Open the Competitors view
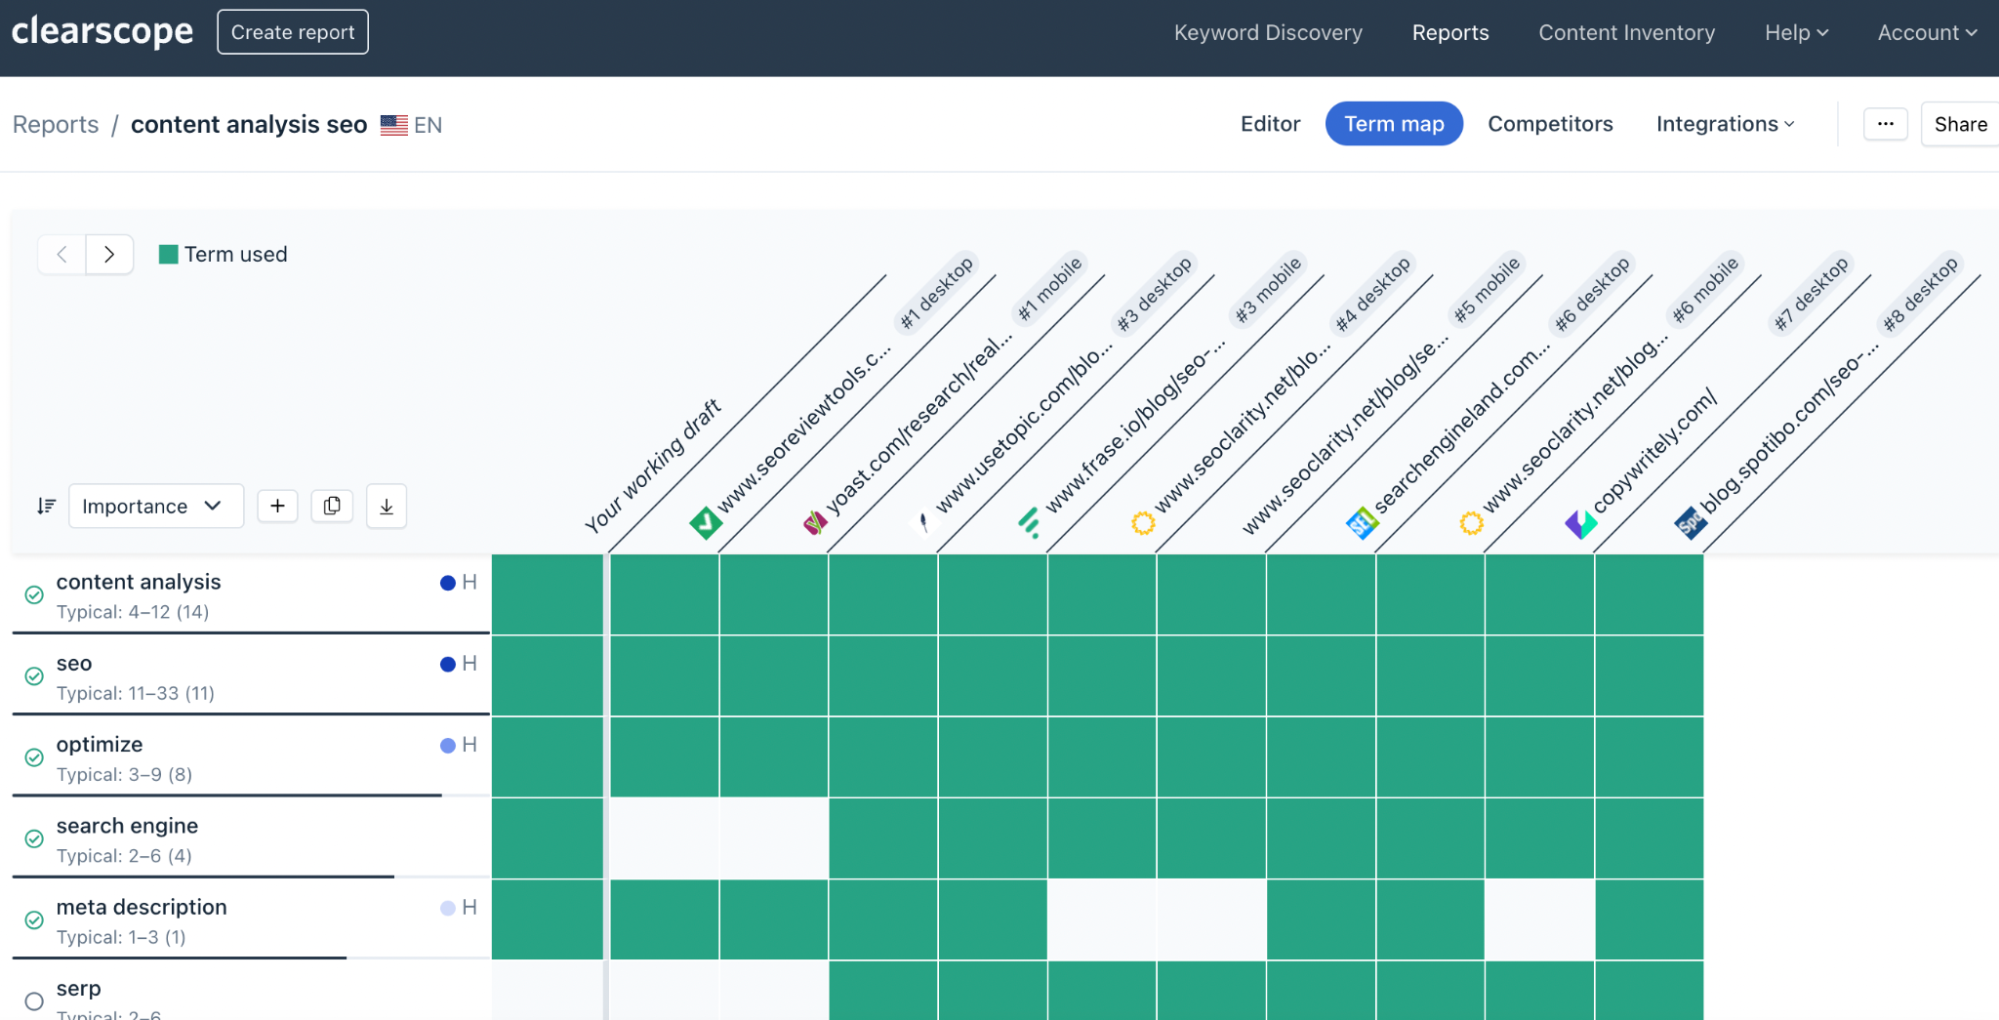Image resolution: width=1999 pixels, height=1020 pixels. [x=1550, y=123]
